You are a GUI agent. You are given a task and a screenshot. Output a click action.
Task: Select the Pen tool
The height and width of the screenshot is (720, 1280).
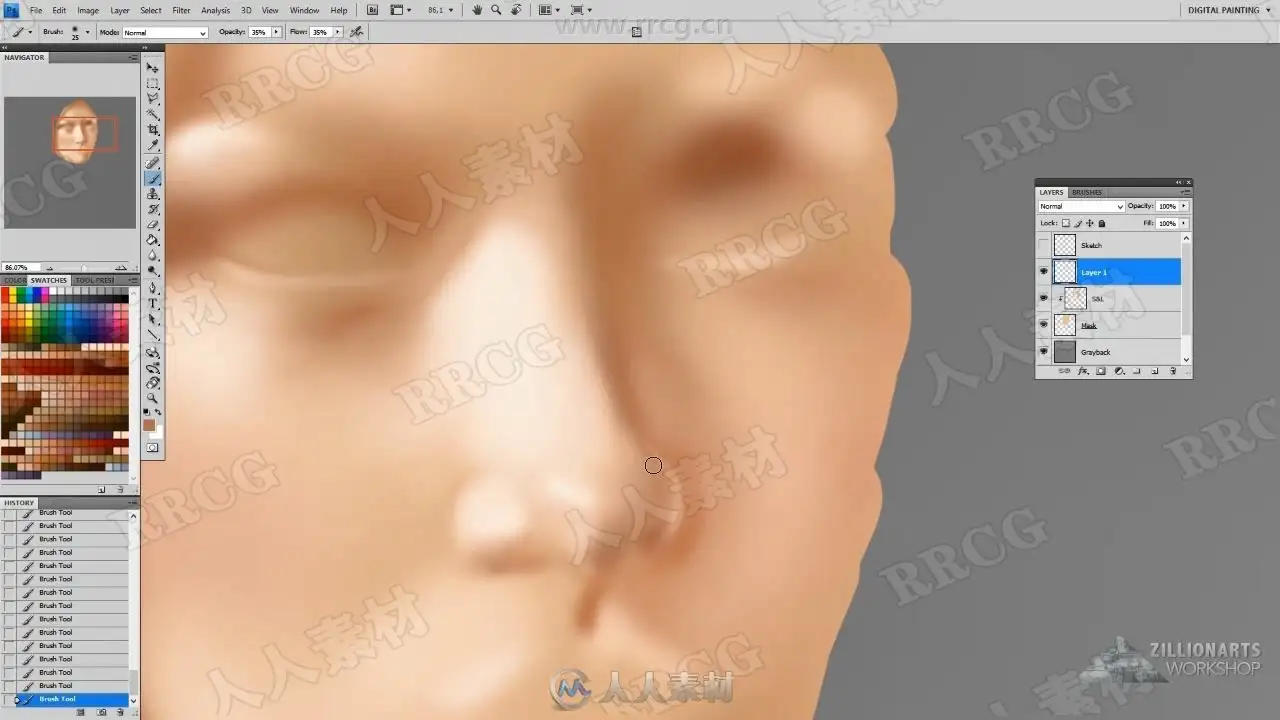153,288
